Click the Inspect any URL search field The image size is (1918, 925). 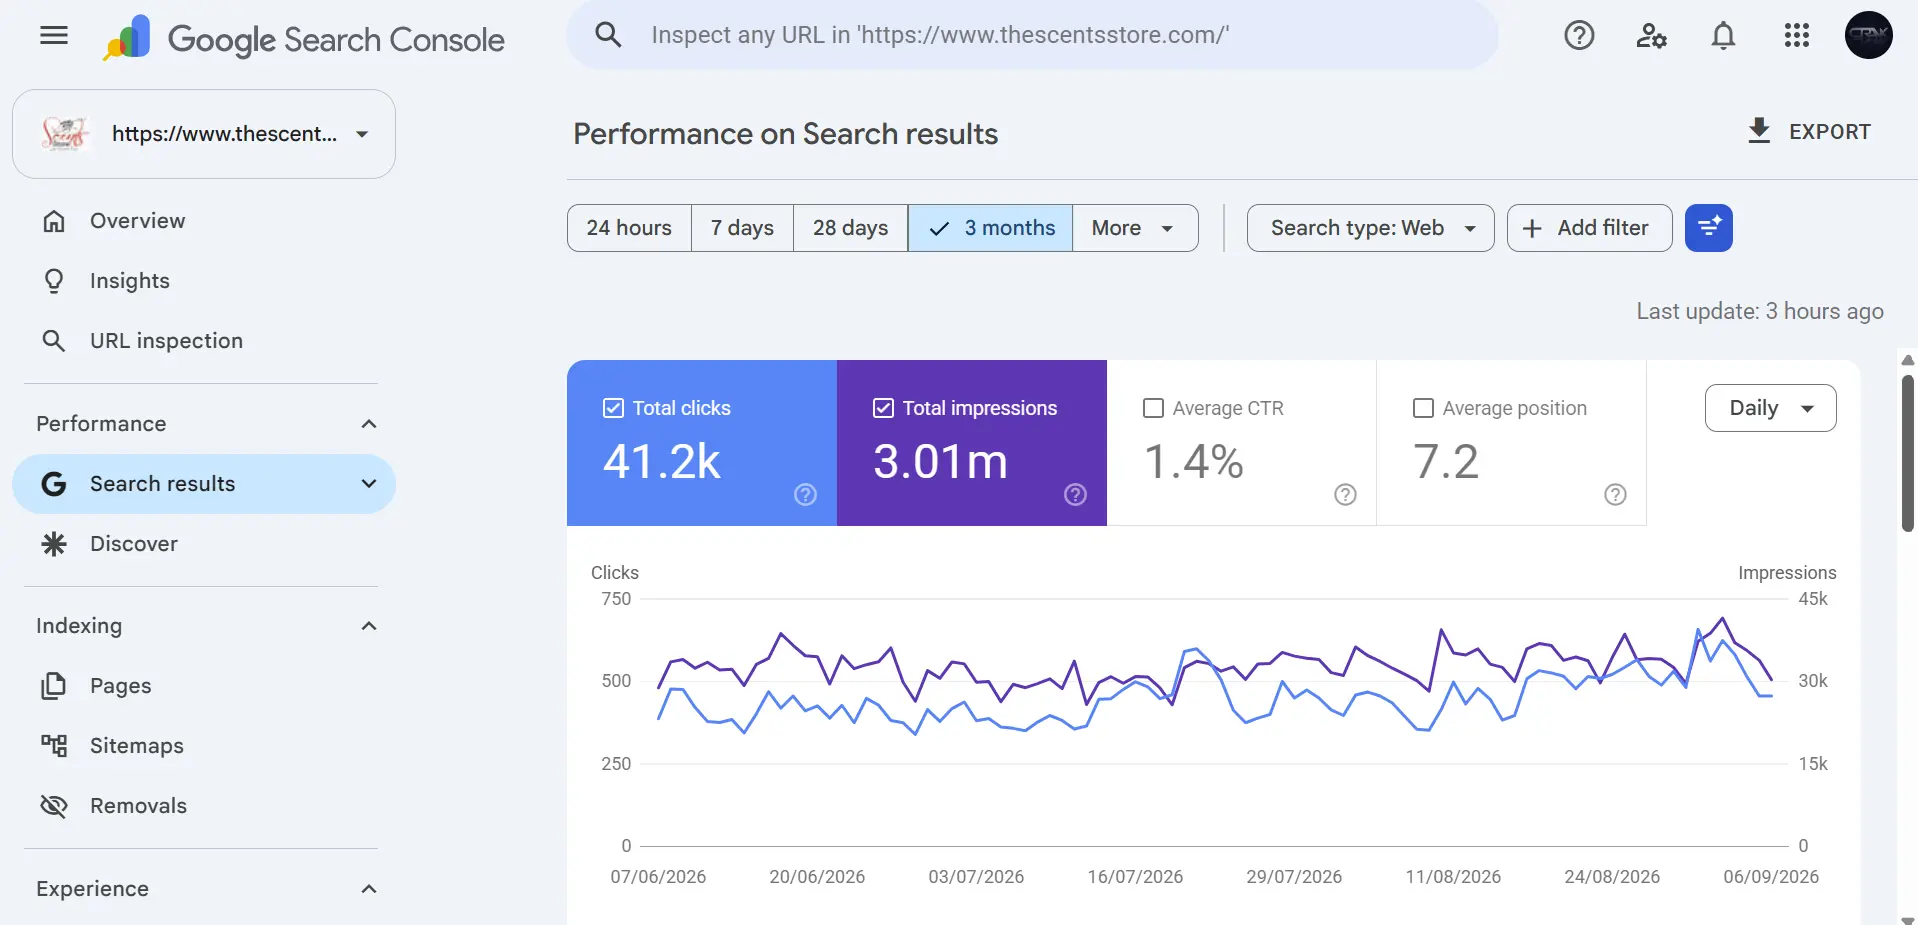coord(1032,35)
